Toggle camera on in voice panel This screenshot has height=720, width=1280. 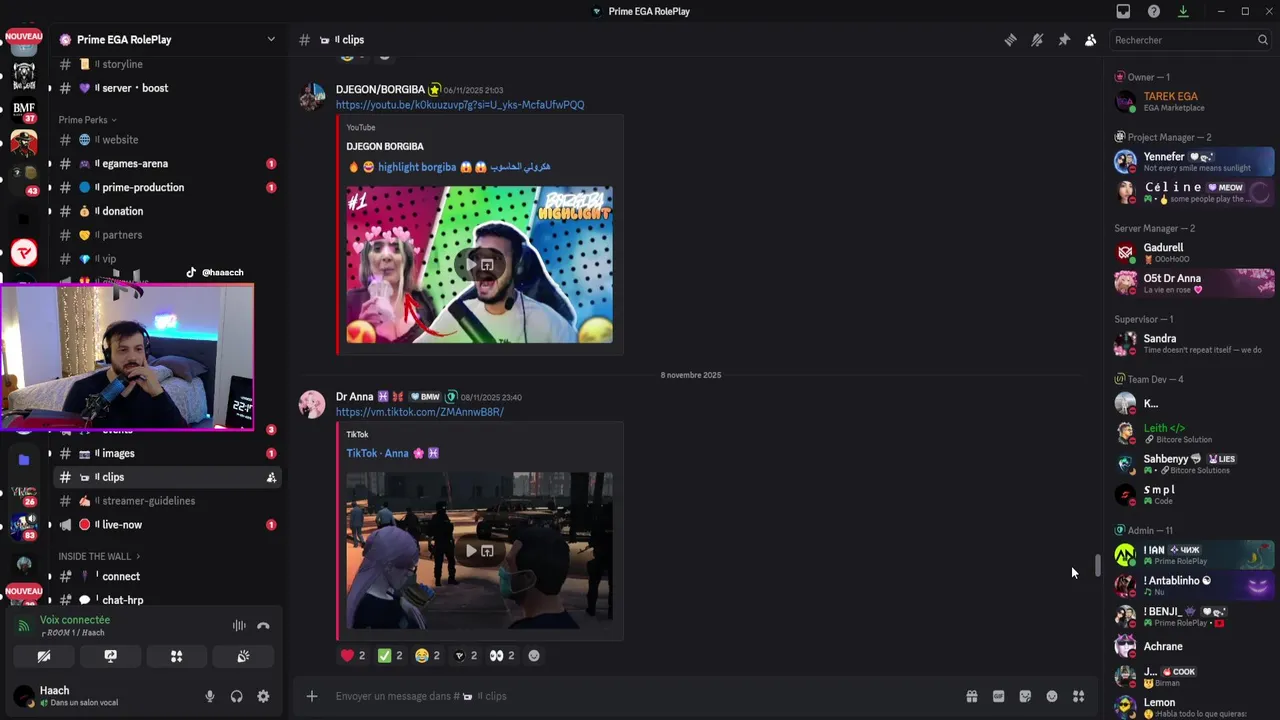(44, 656)
